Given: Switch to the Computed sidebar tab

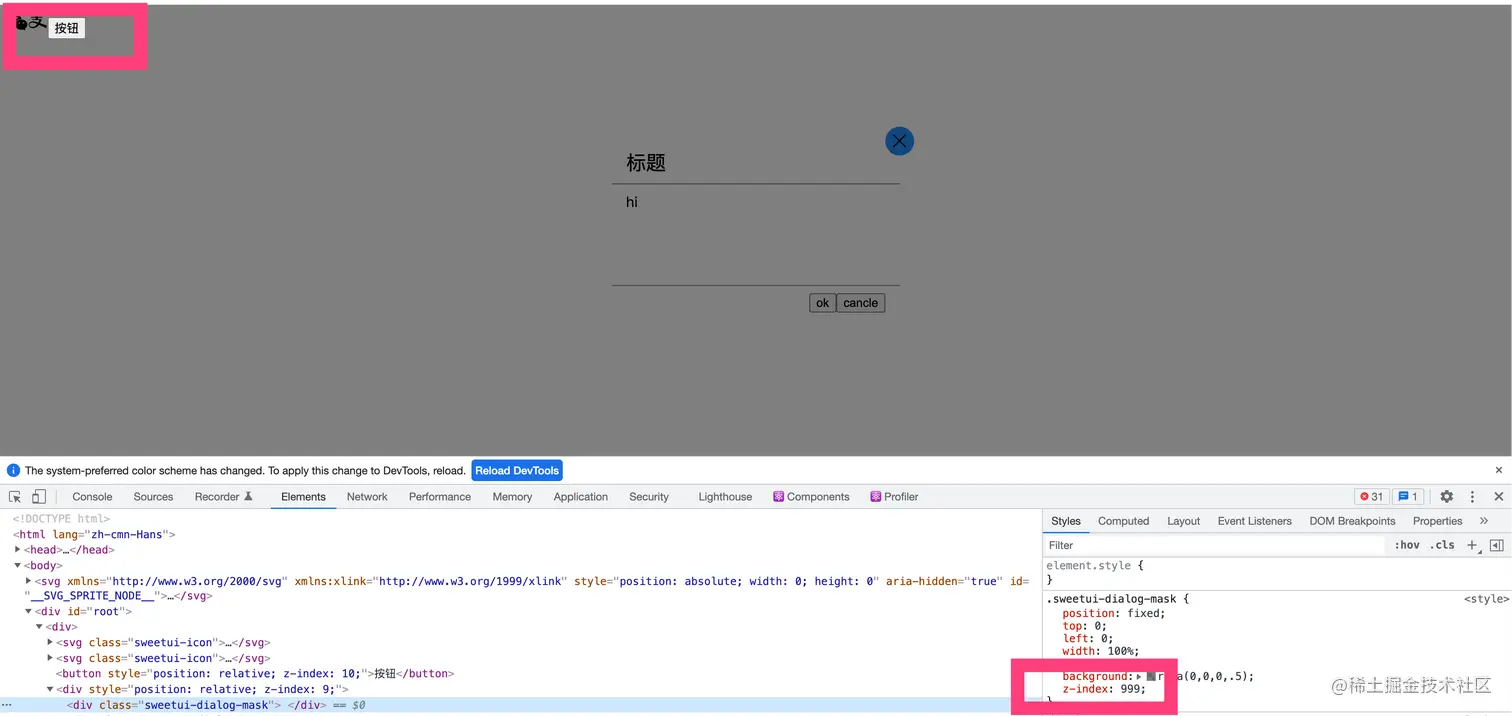Looking at the screenshot, I should click(1123, 521).
